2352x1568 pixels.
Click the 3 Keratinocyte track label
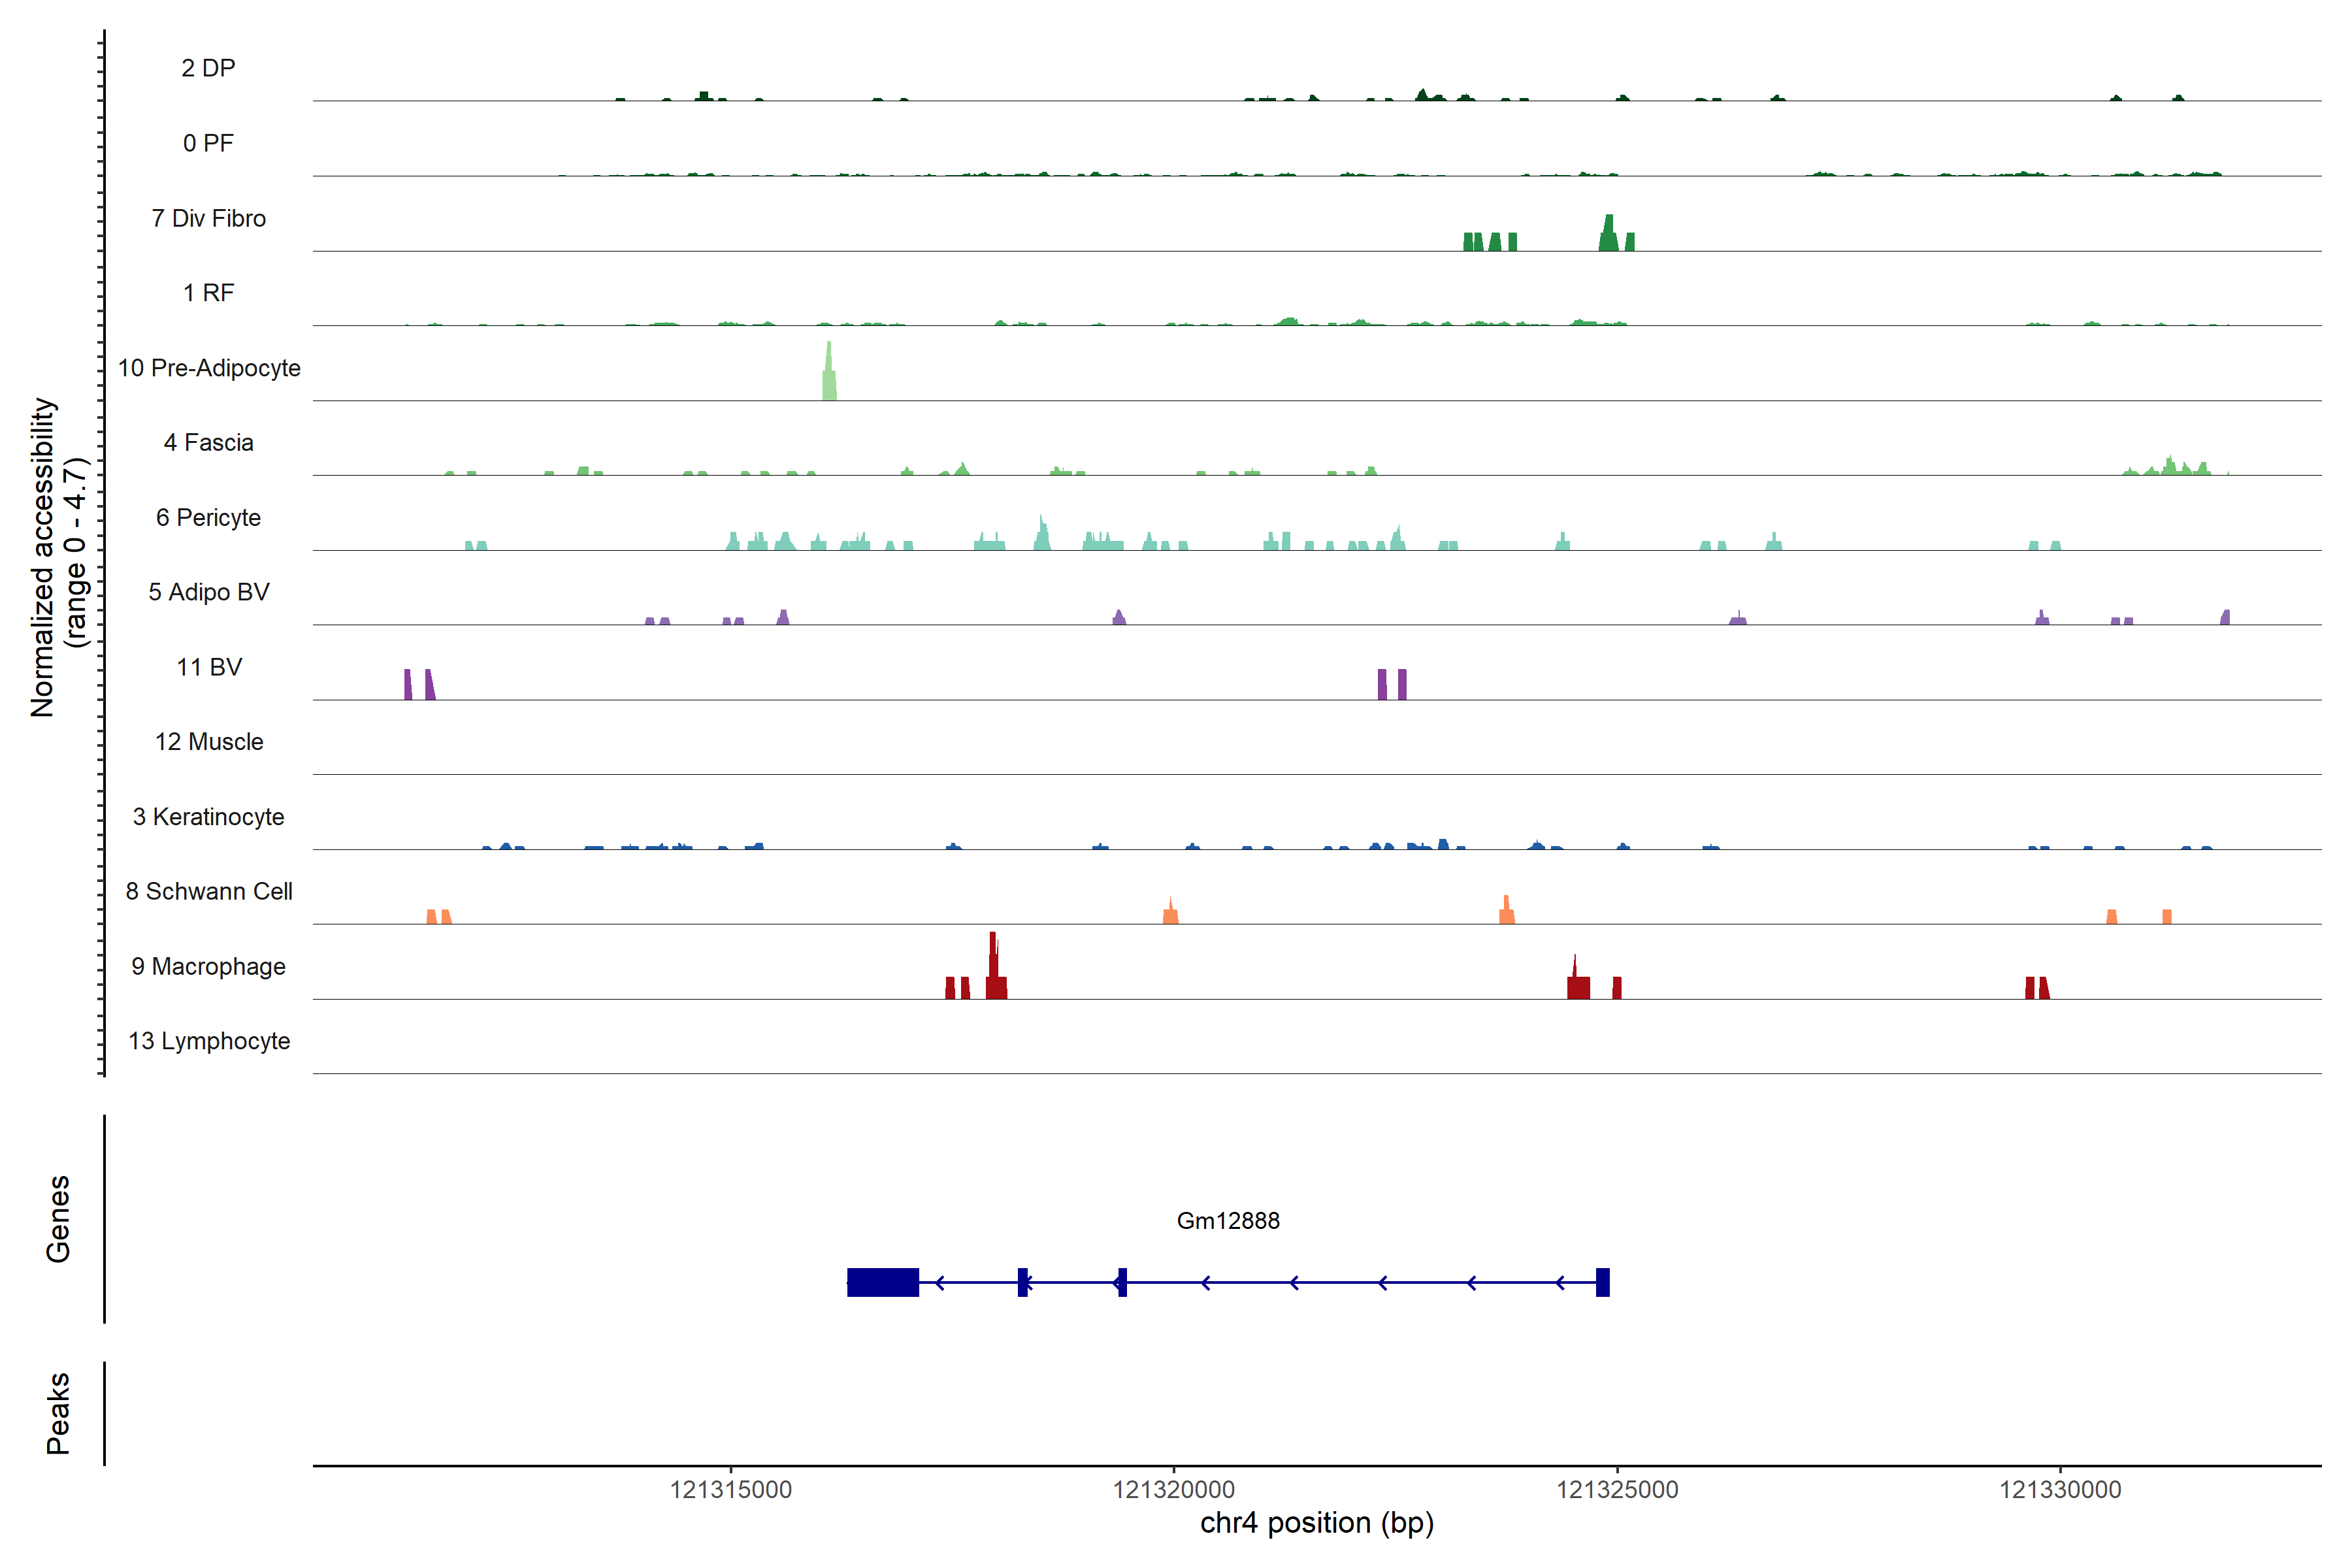point(208,817)
